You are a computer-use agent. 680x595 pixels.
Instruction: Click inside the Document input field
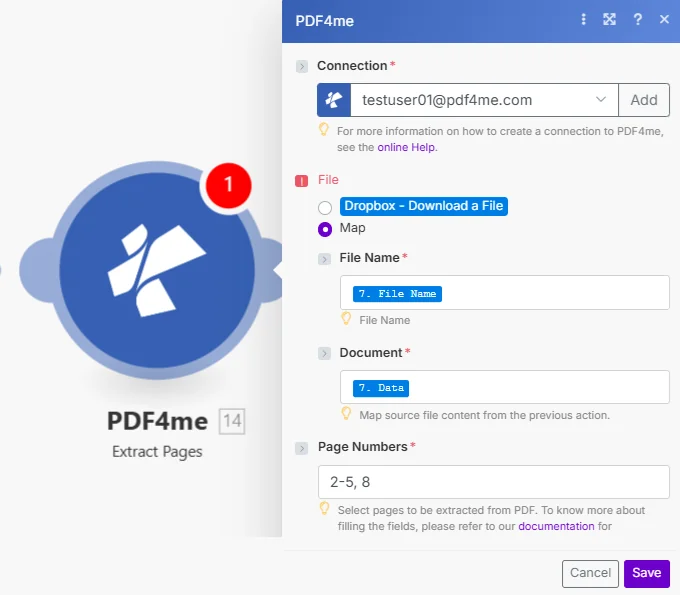pos(505,387)
